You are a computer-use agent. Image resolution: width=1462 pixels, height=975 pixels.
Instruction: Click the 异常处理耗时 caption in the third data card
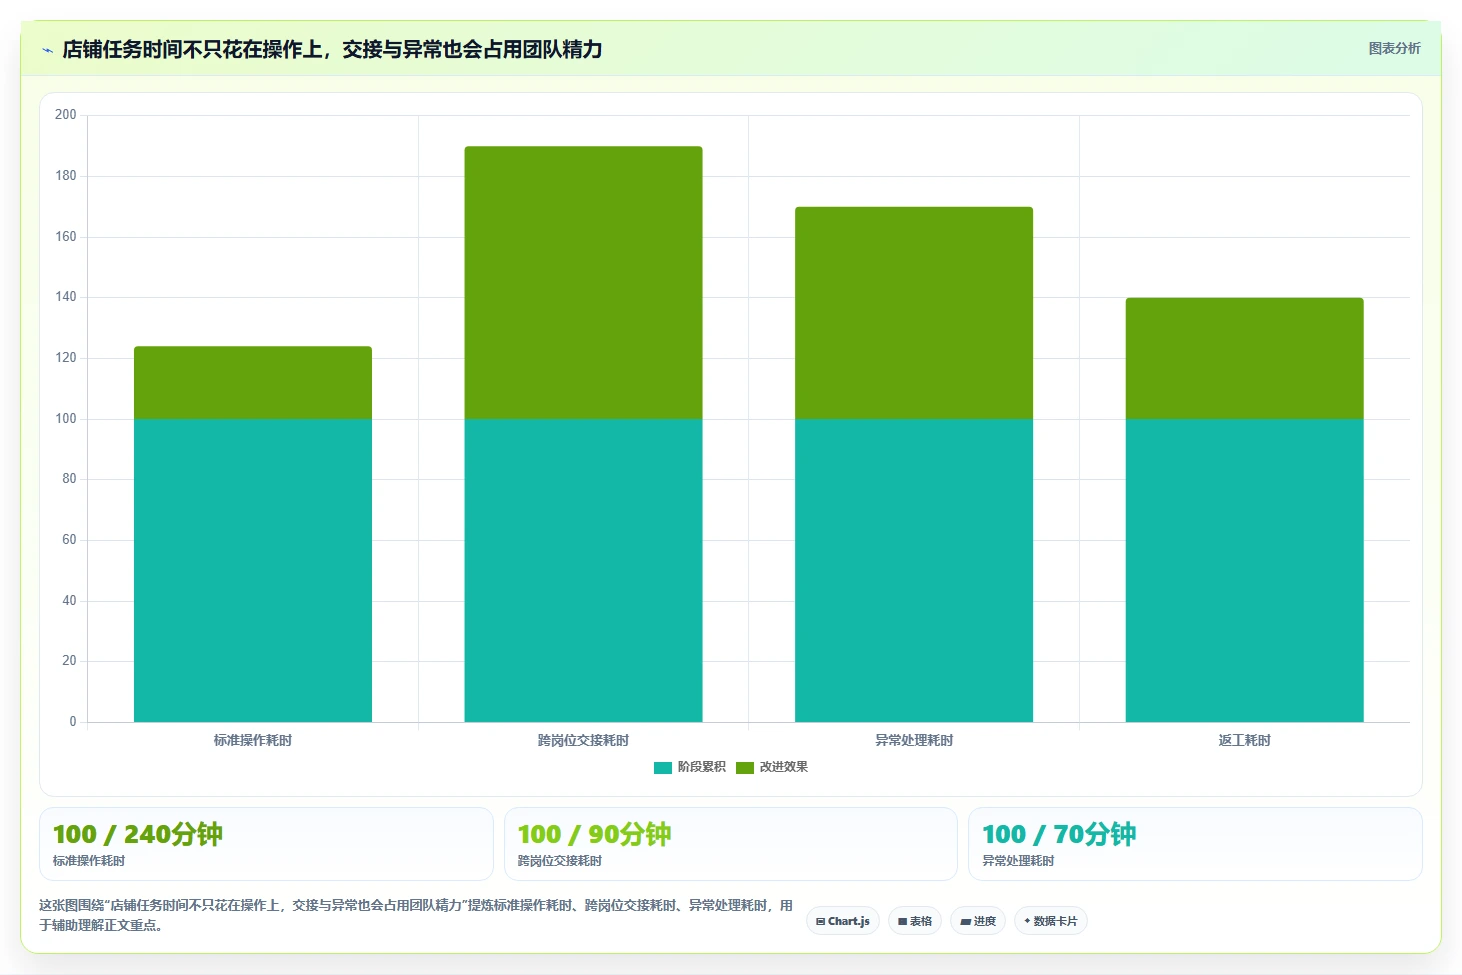[1018, 861]
